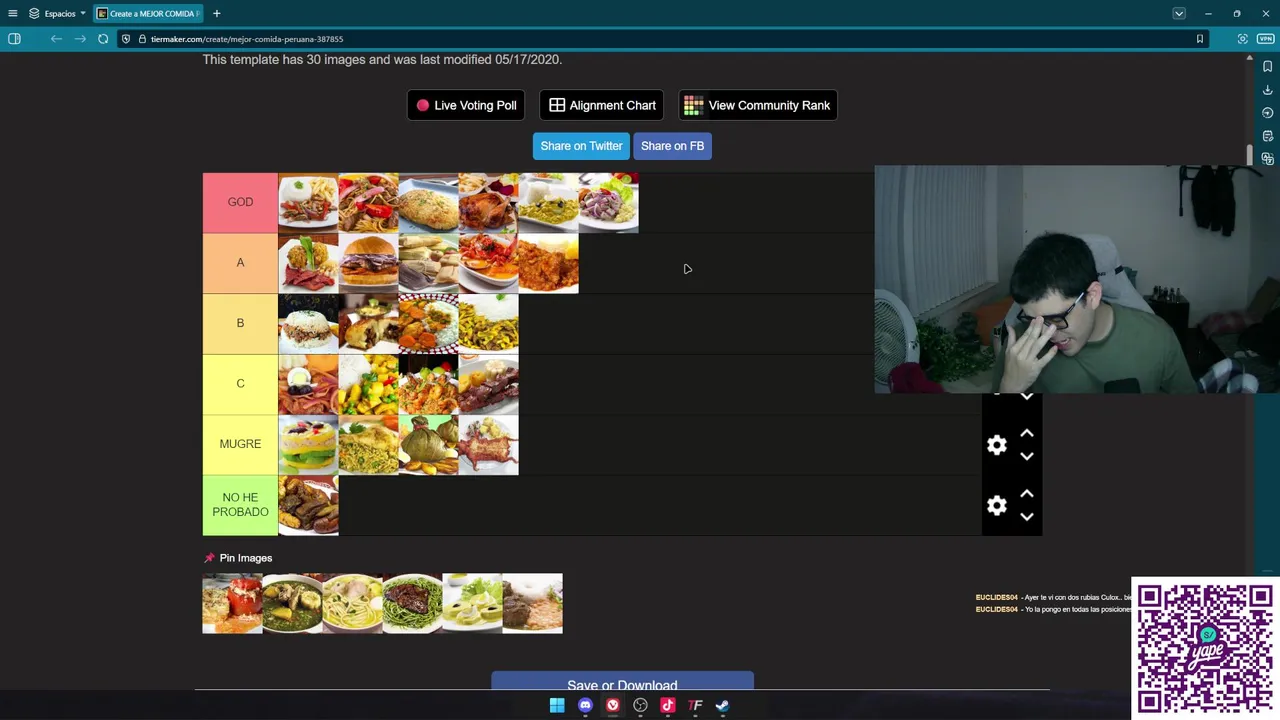1280x720 pixels.
Task: Select the yellow-orange B tier label
Action: (240, 323)
